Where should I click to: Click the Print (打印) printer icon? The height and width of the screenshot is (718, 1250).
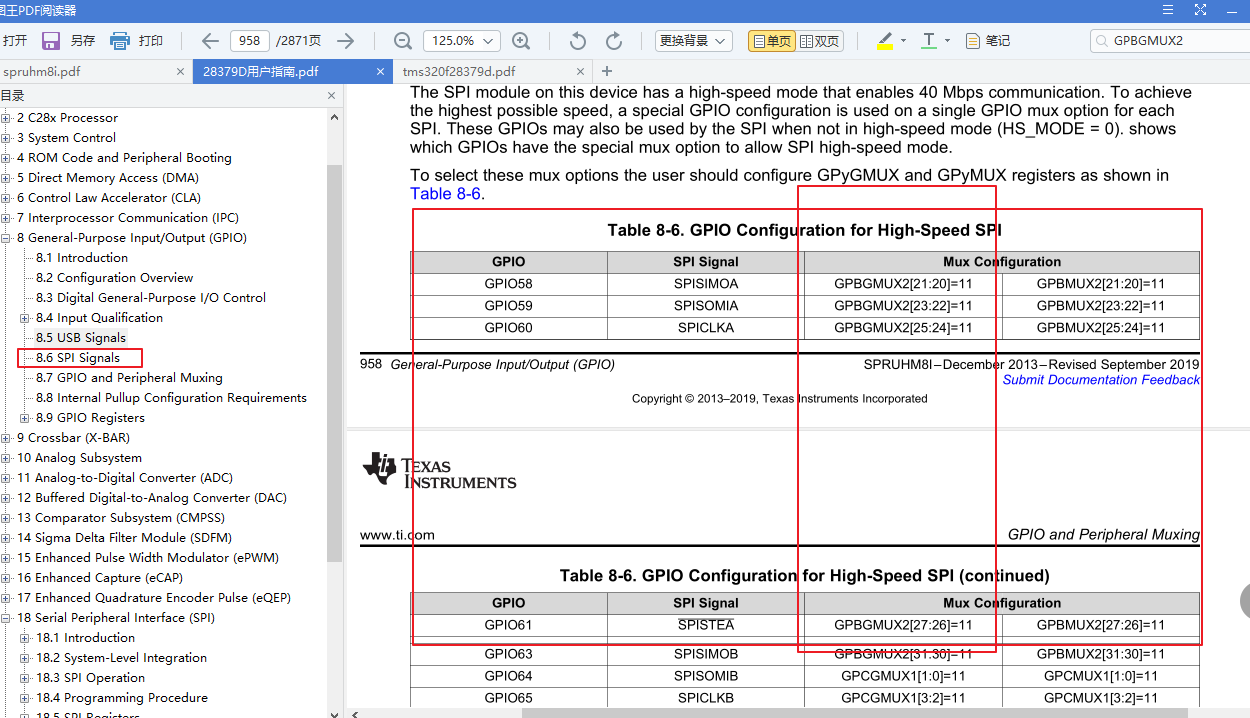[120, 41]
